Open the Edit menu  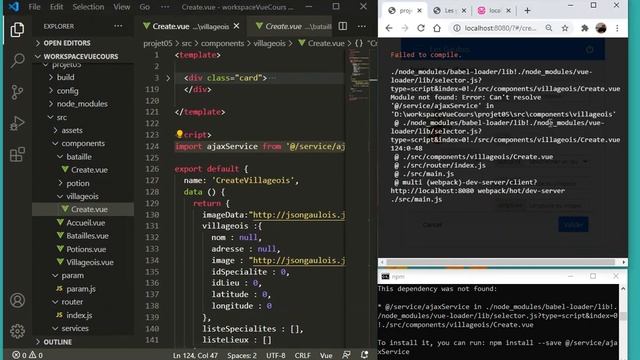pos(56,7)
